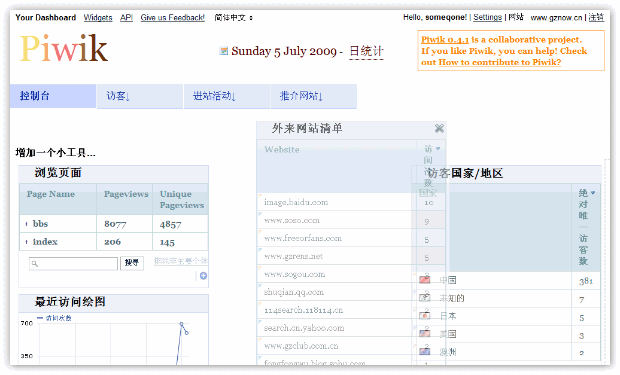
Task: Open the calendar icon beside the date
Action: (x=224, y=51)
